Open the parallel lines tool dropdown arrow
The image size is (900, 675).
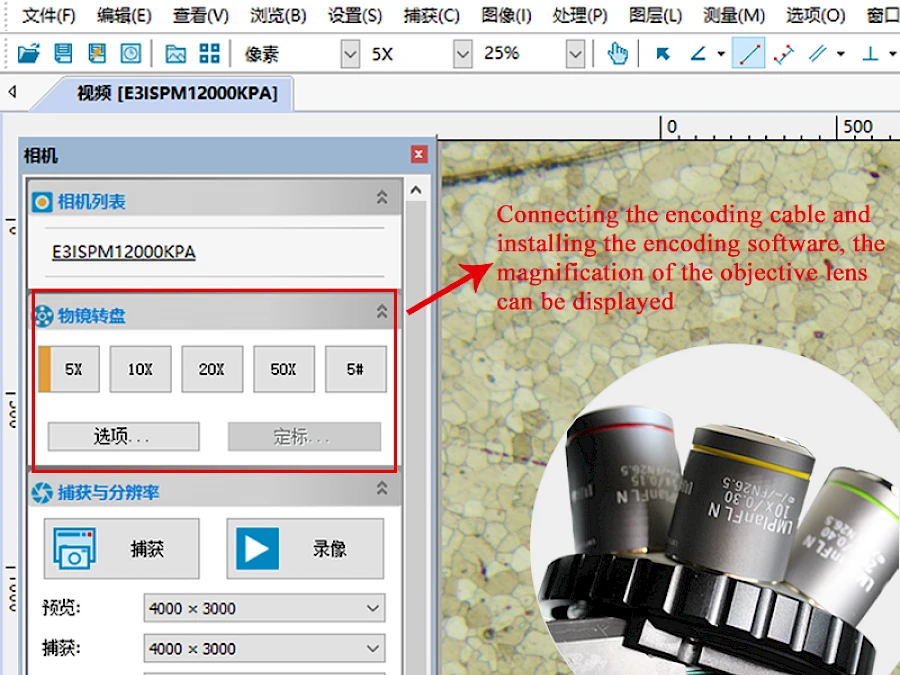click(x=841, y=54)
